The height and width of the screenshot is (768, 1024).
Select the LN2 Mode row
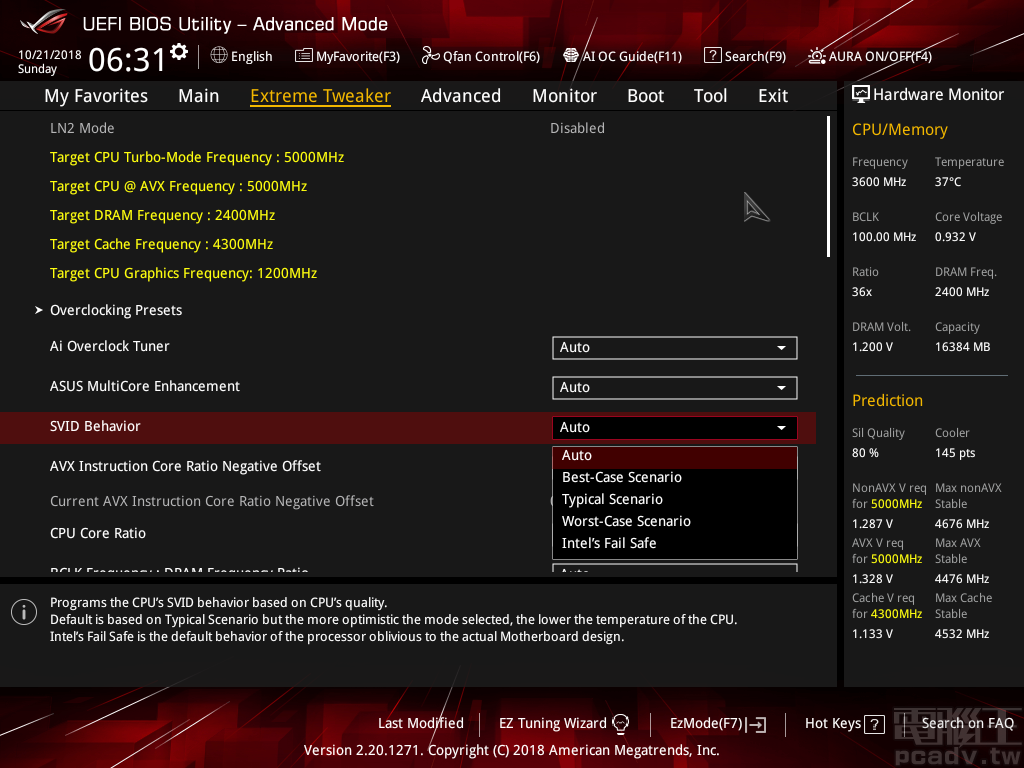point(408,128)
